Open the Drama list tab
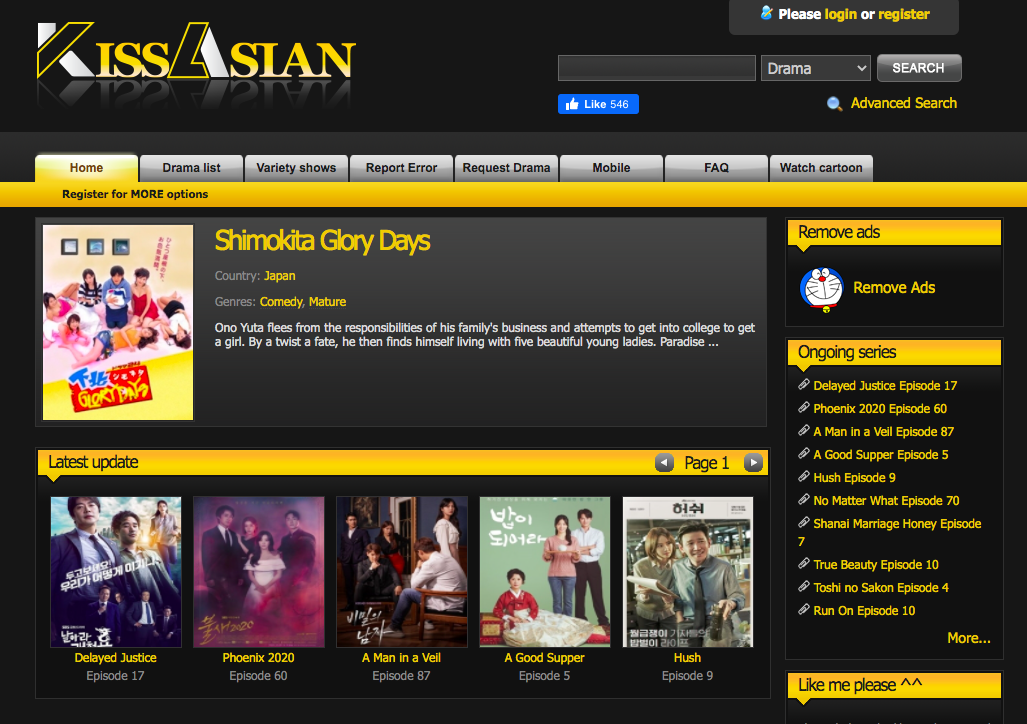1027x724 pixels. tap(191, 168)
